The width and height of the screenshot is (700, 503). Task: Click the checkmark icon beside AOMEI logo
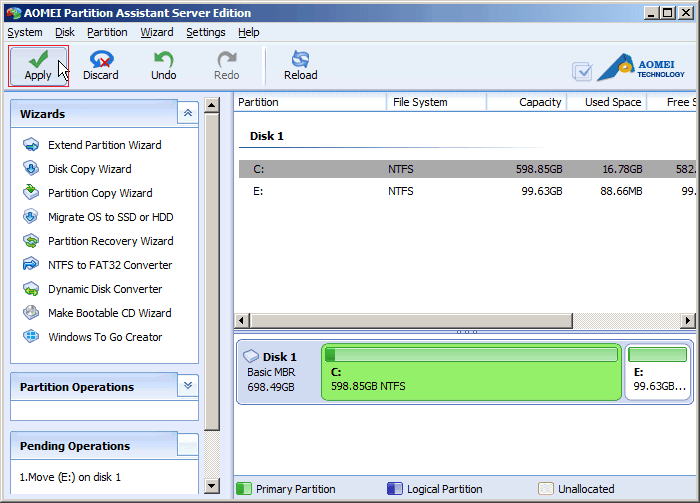[x=582, y=71]
